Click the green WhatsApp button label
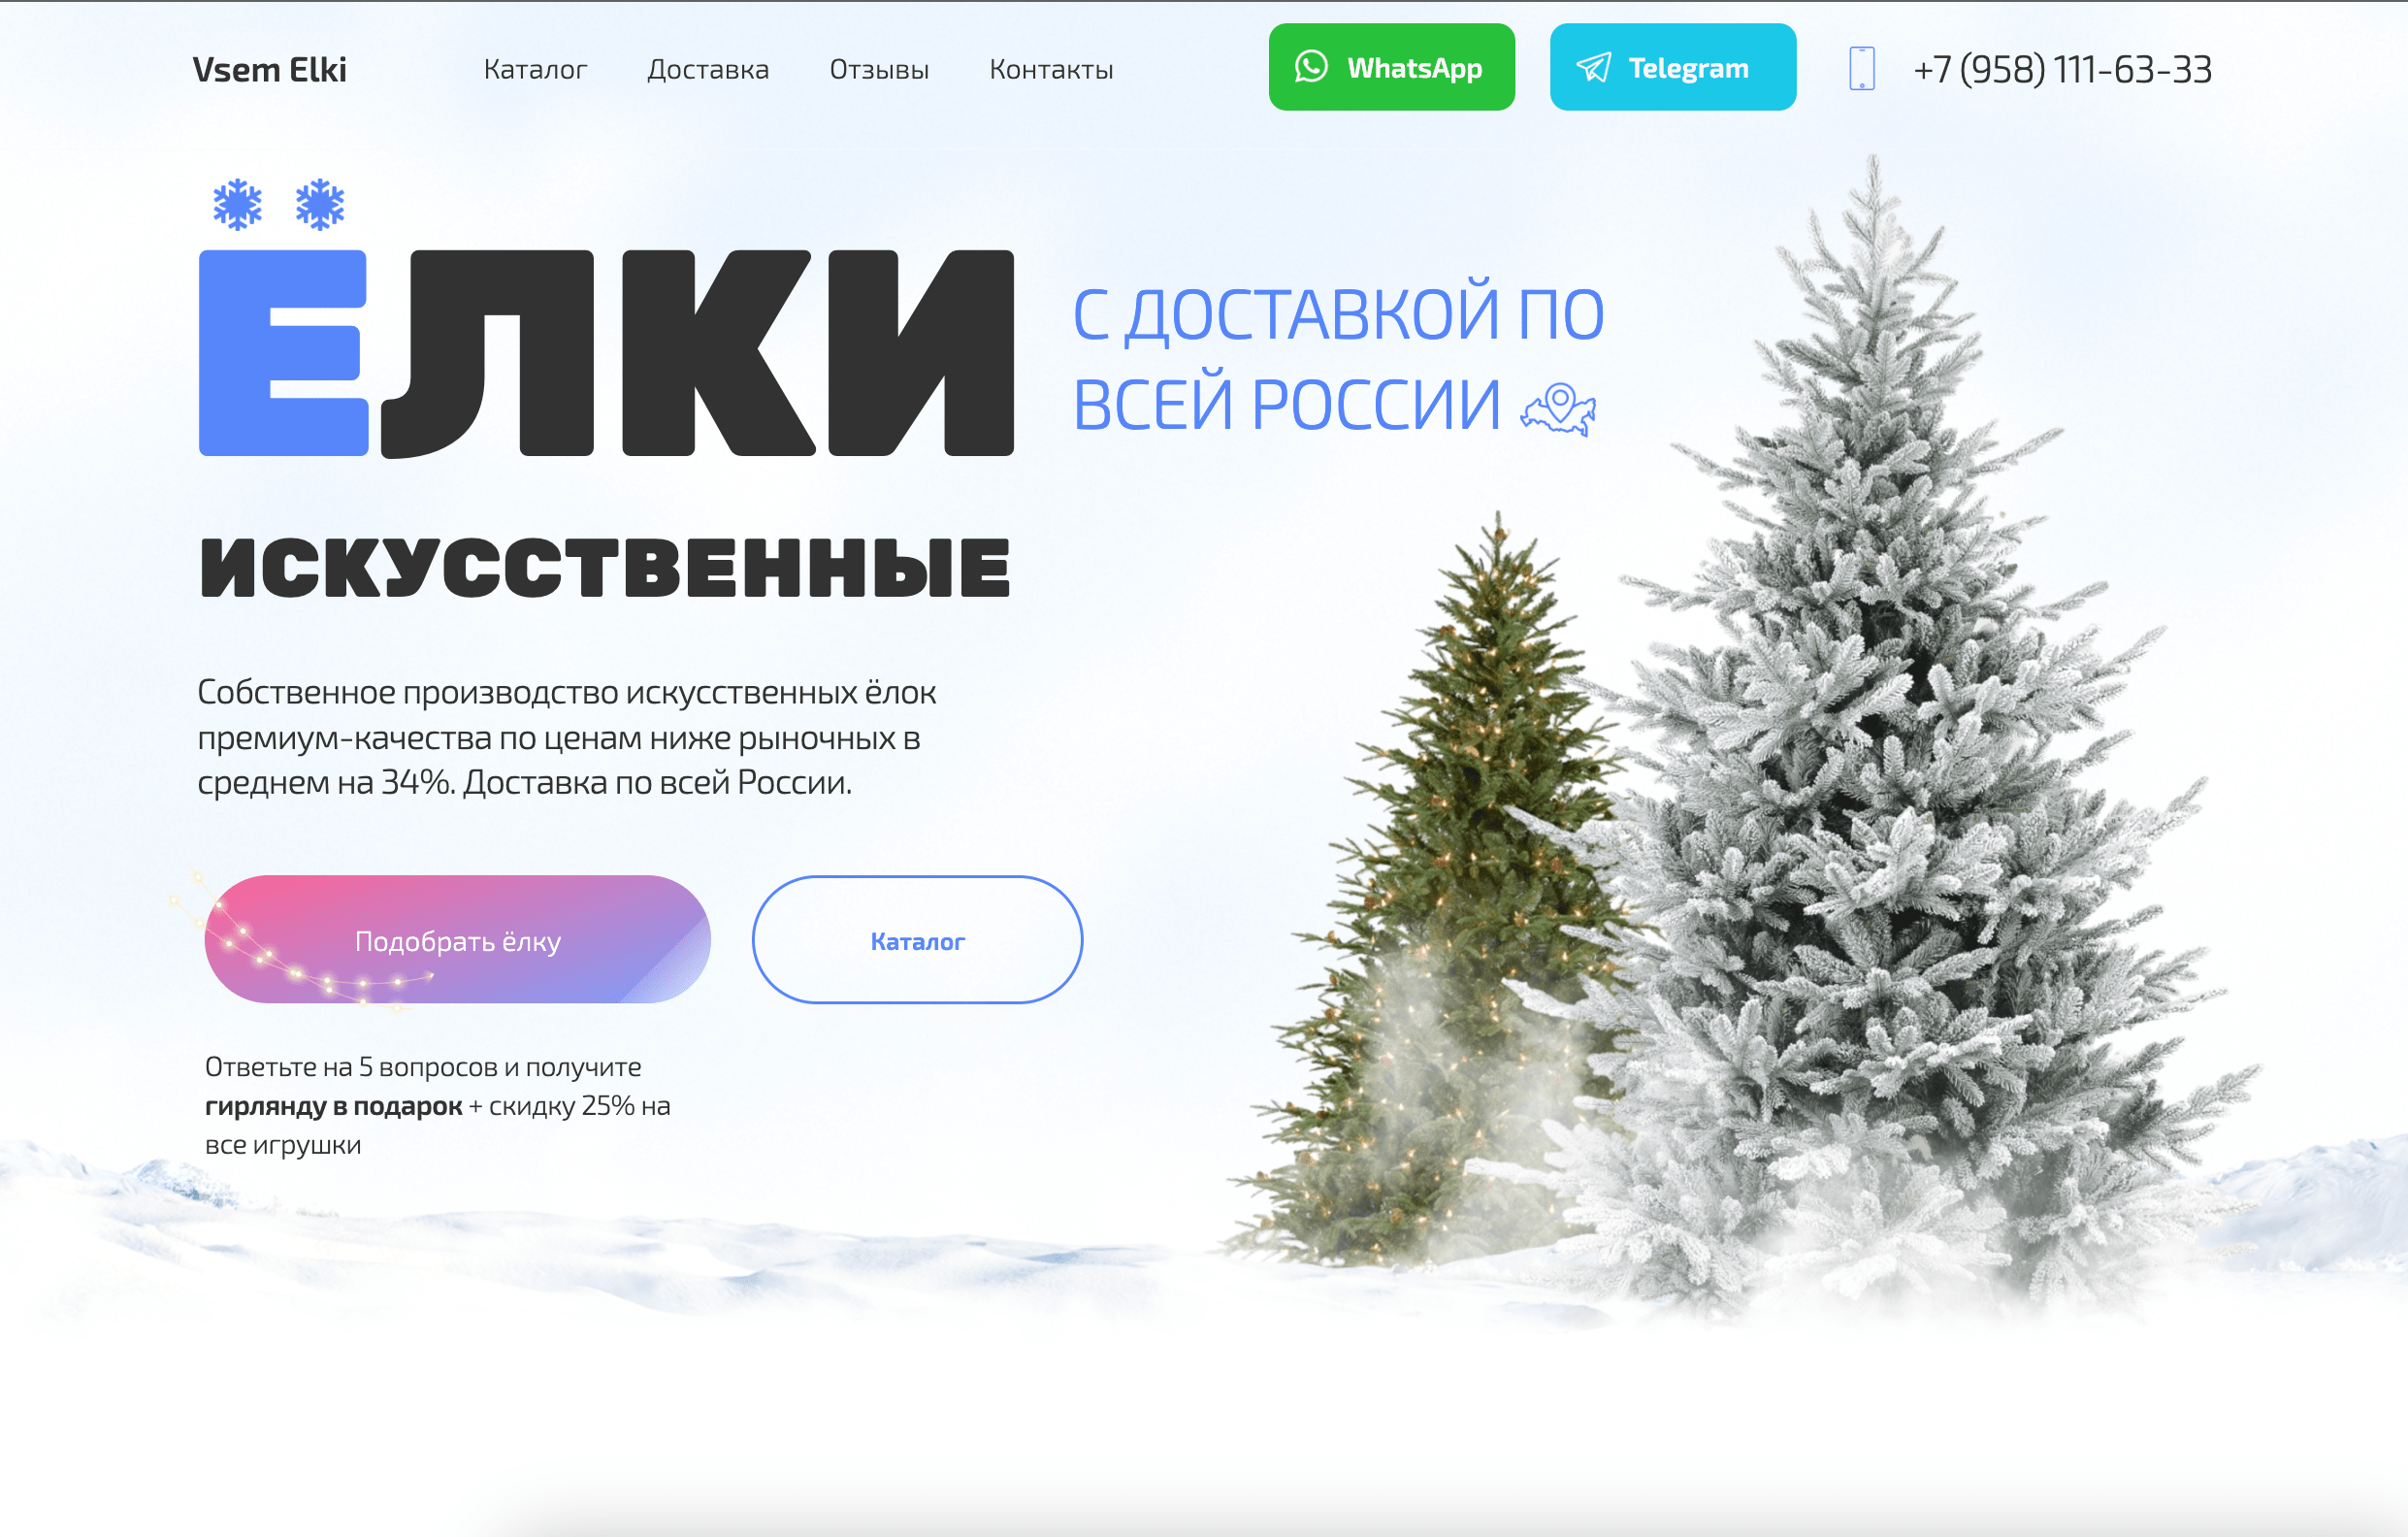This screenshot has height=1537, width=2408. click(x=1414, y=67)
